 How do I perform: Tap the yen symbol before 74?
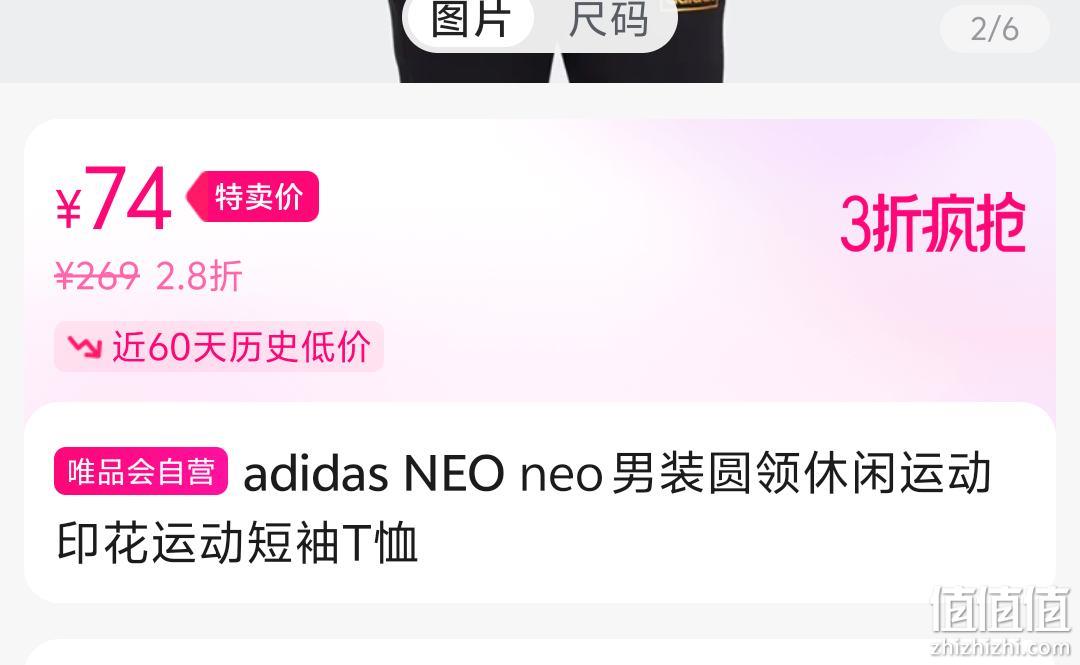[x=69, y=208]
